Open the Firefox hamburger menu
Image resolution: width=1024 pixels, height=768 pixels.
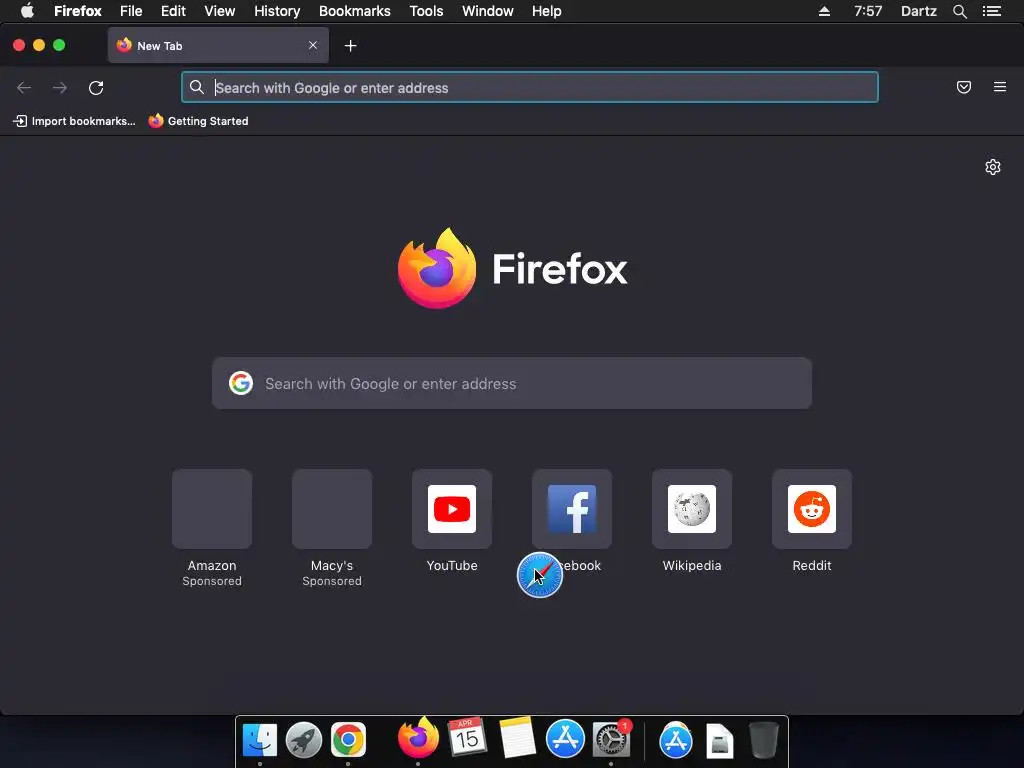tap(1000, 87)
